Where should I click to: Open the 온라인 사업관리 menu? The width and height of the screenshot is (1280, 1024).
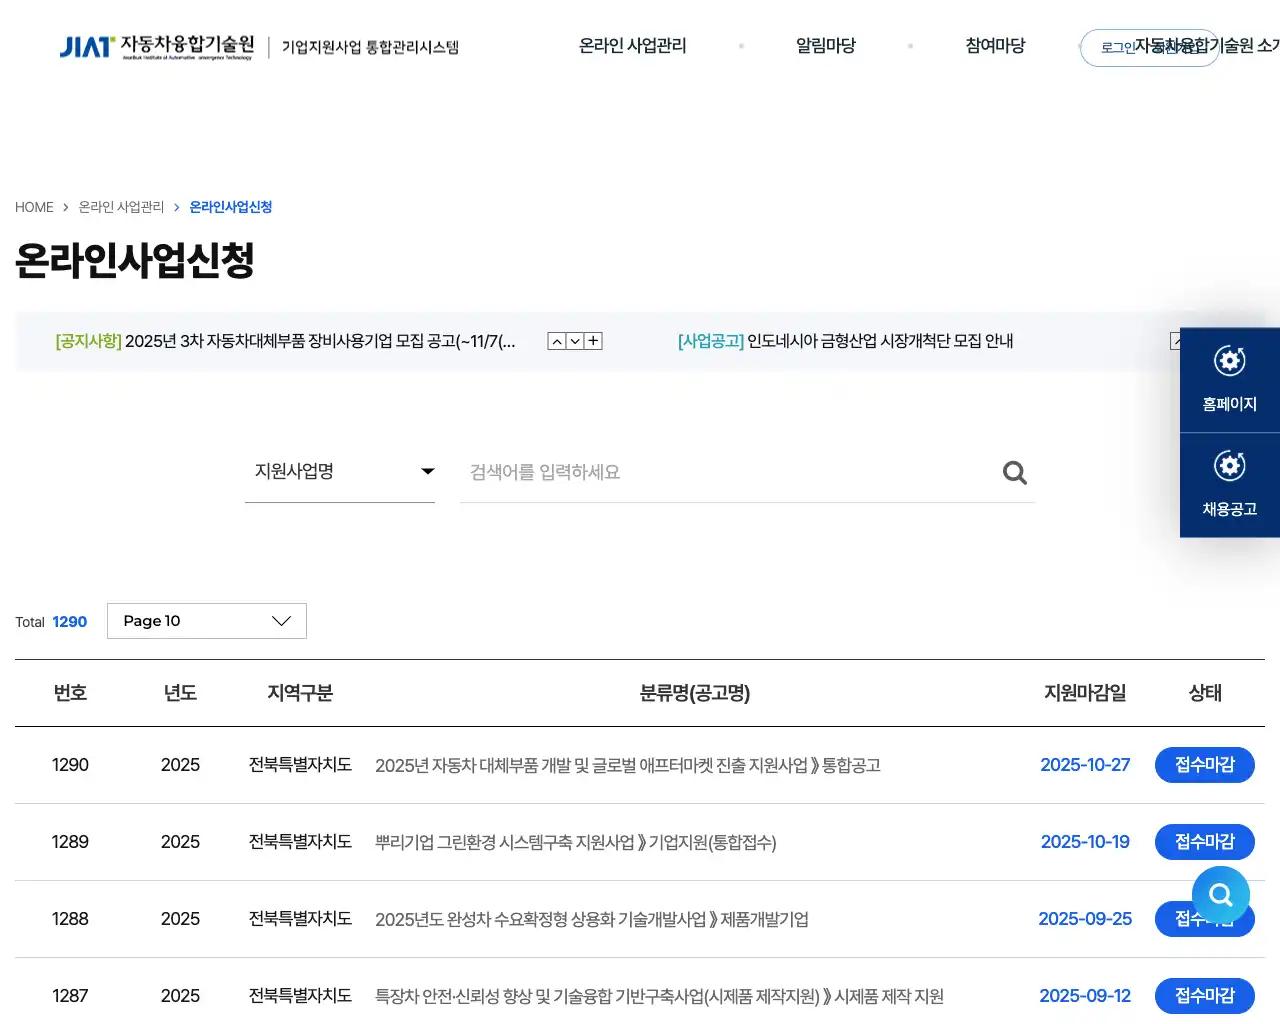point(631,46)
